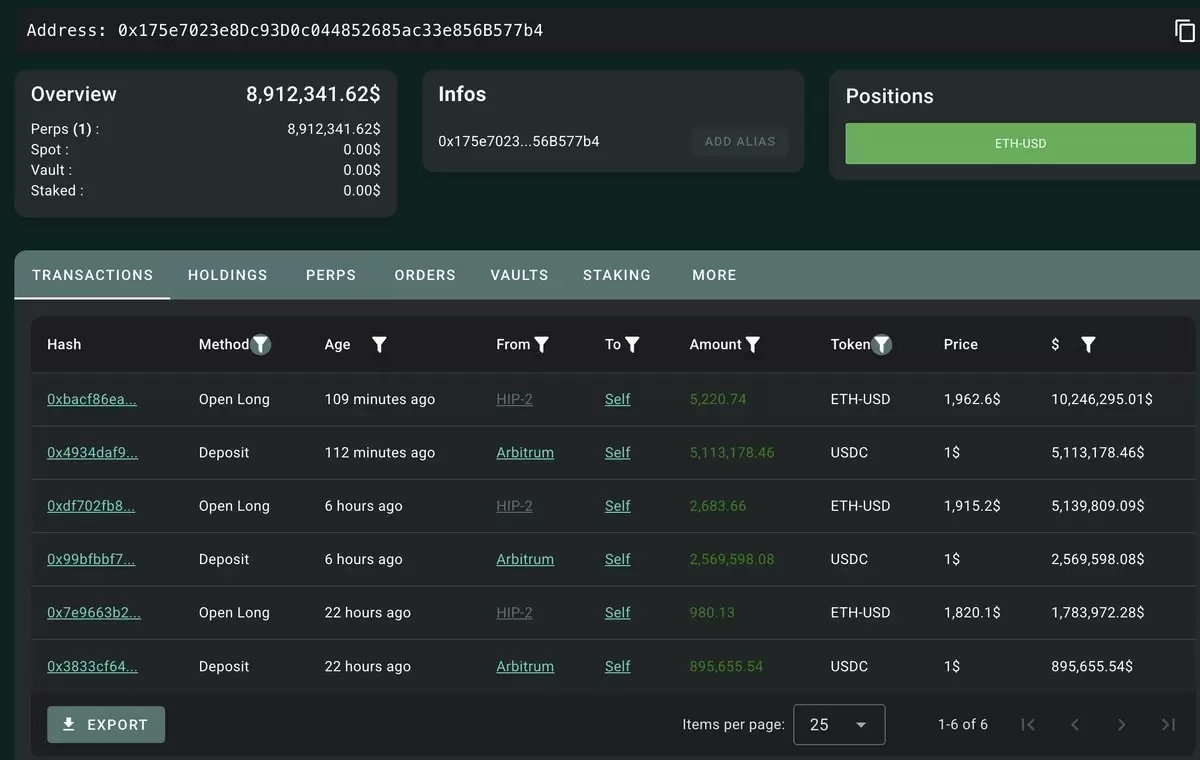
Task: Open the dollar value column filter icon
Action: pyautogui.click(x=1089, y=344)
